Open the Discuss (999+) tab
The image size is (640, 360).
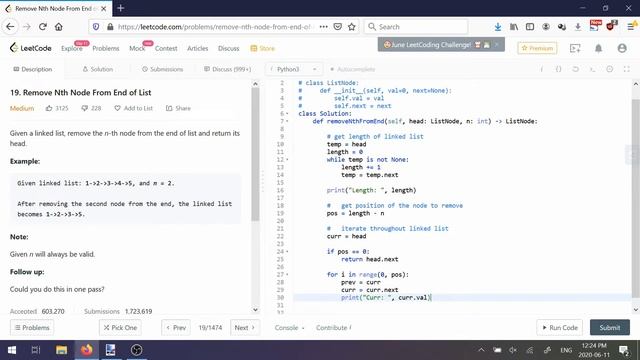(x=227, y=69)
